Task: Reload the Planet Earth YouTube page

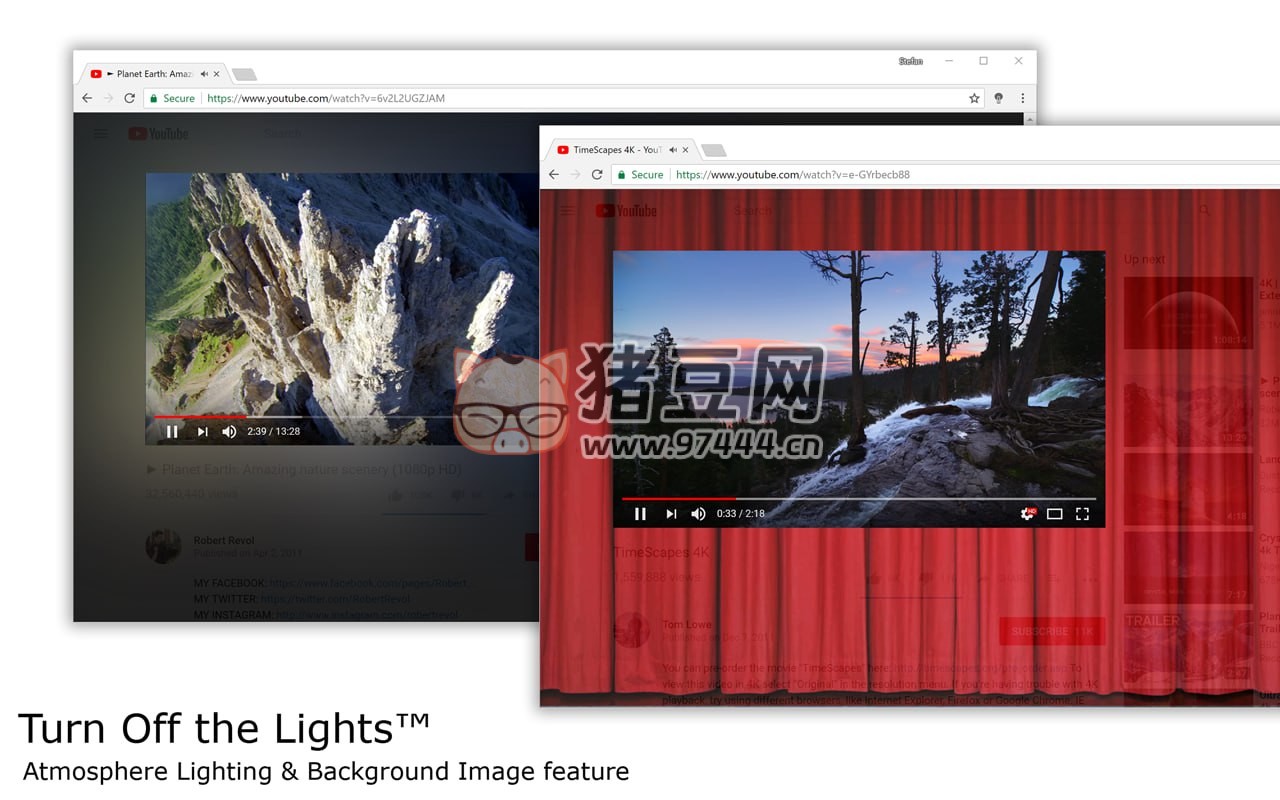Action: [129, 98]
